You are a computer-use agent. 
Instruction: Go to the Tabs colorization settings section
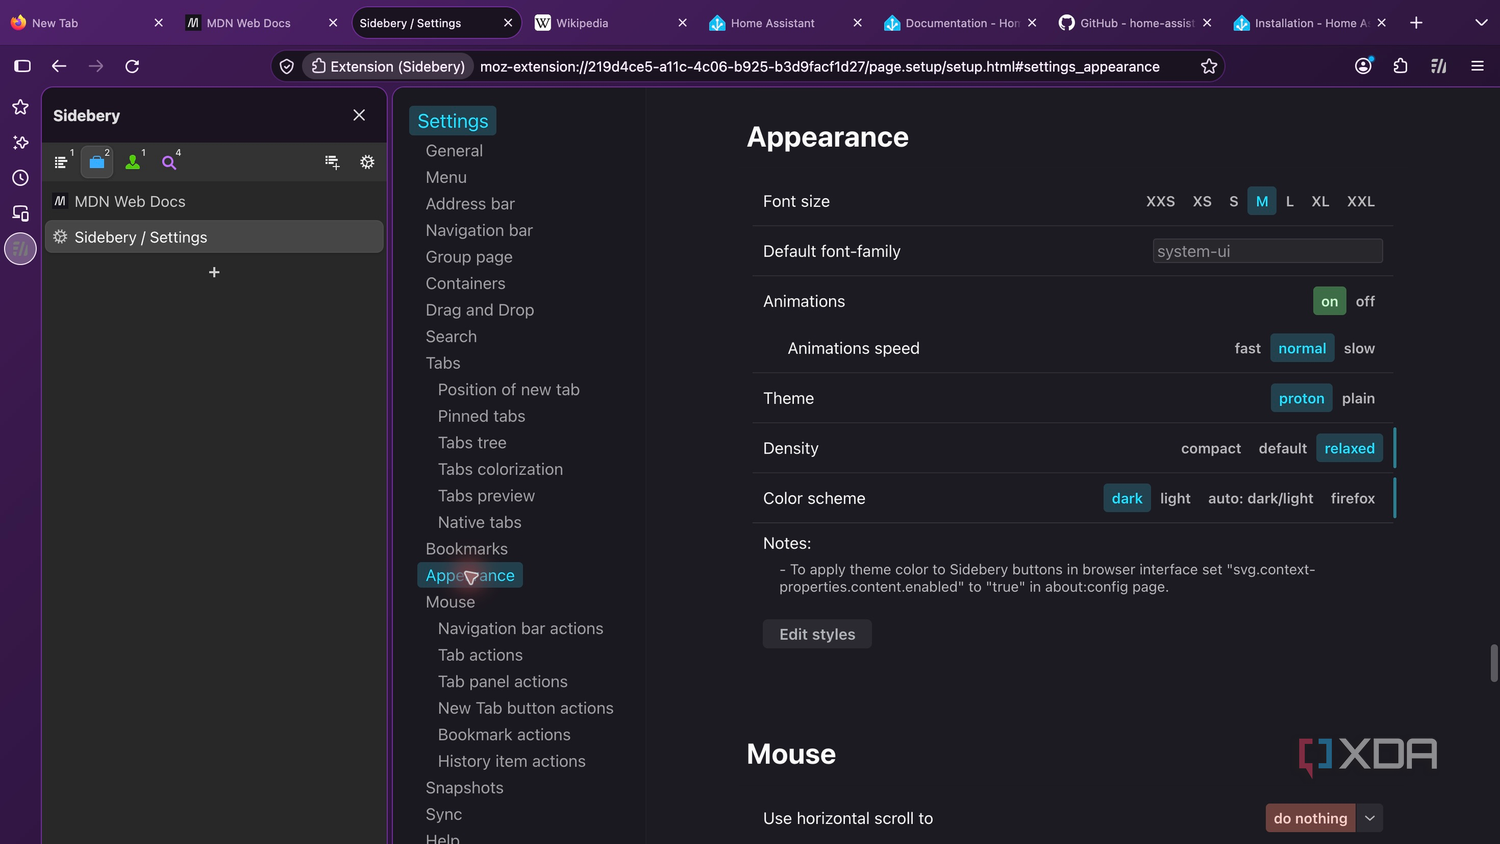pyautogui.click(x=500, y=469)
